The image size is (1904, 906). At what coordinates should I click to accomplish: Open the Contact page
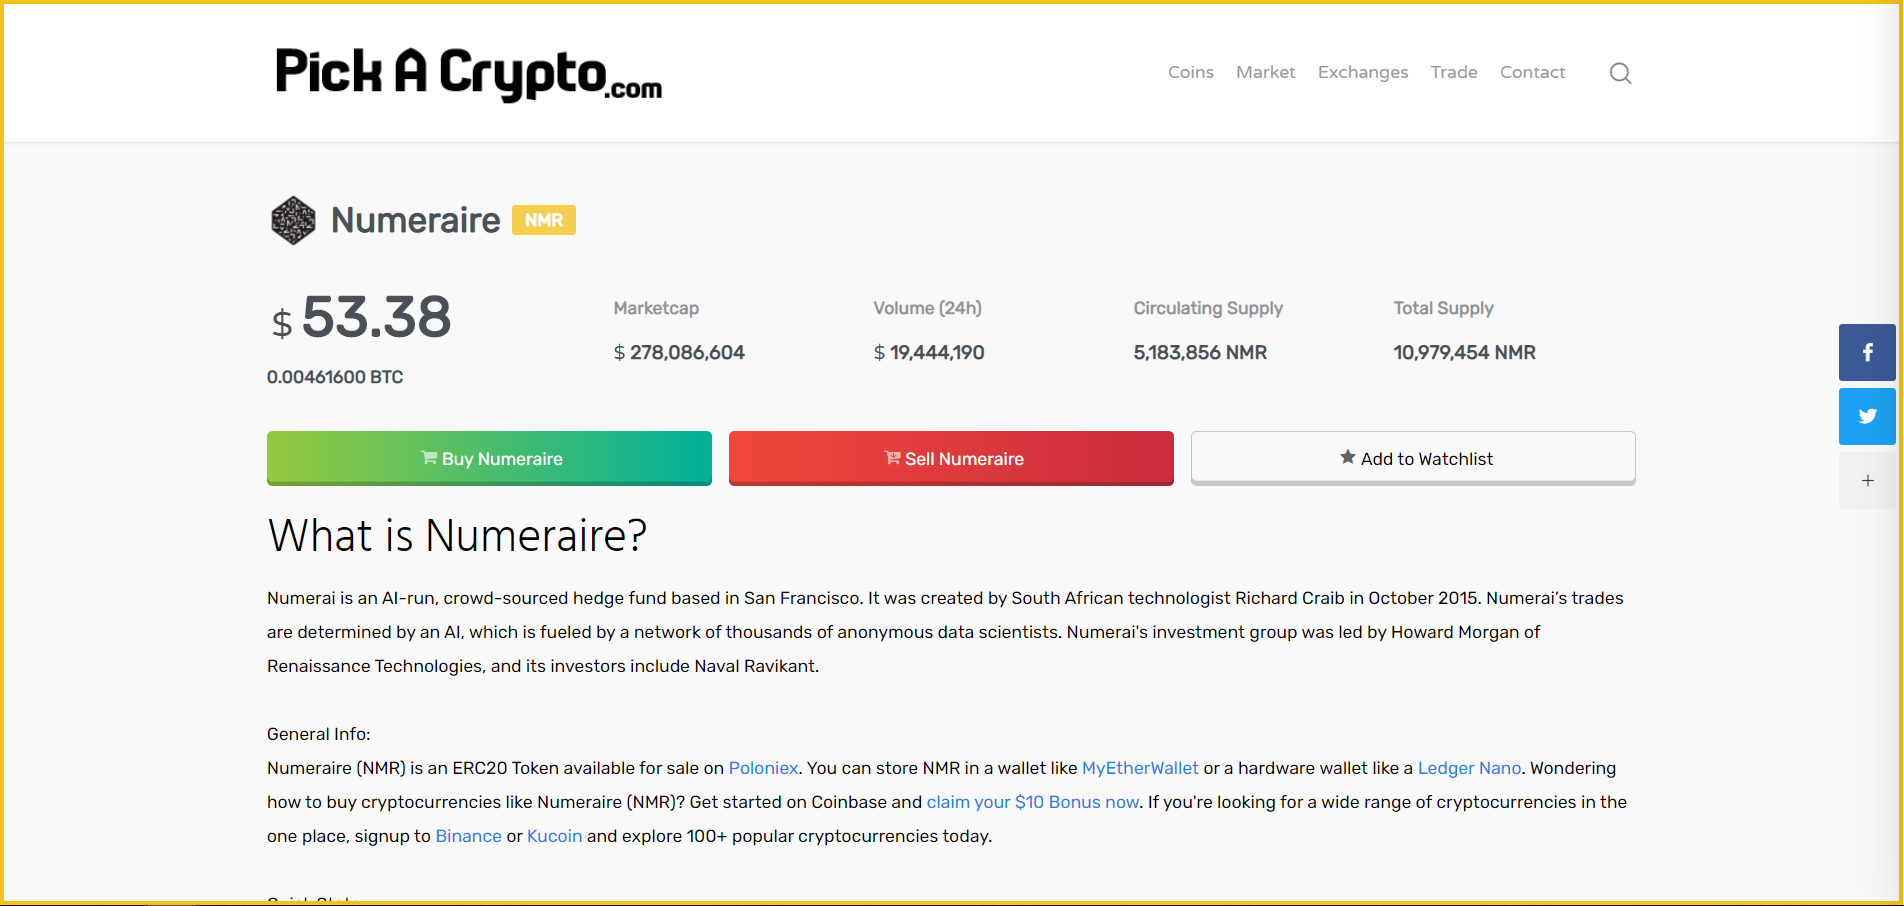pyautogui.click(x=1532, y=72)
